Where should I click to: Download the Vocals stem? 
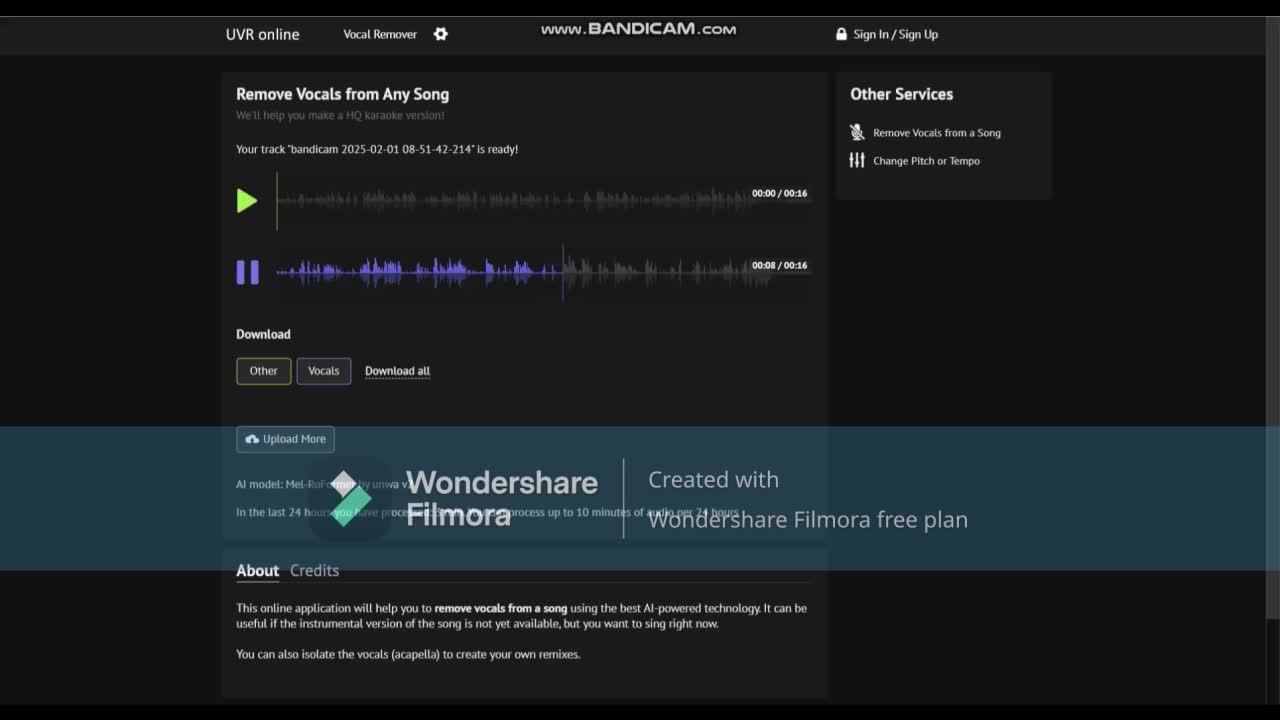point(324,371)
